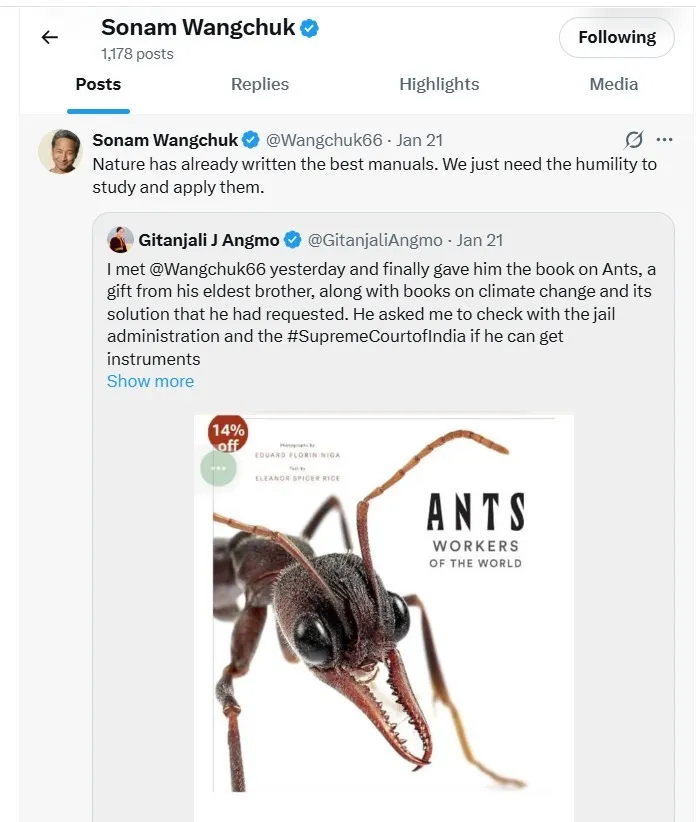Toggle the Following button
Screen dimensions: 696x822
616,38
